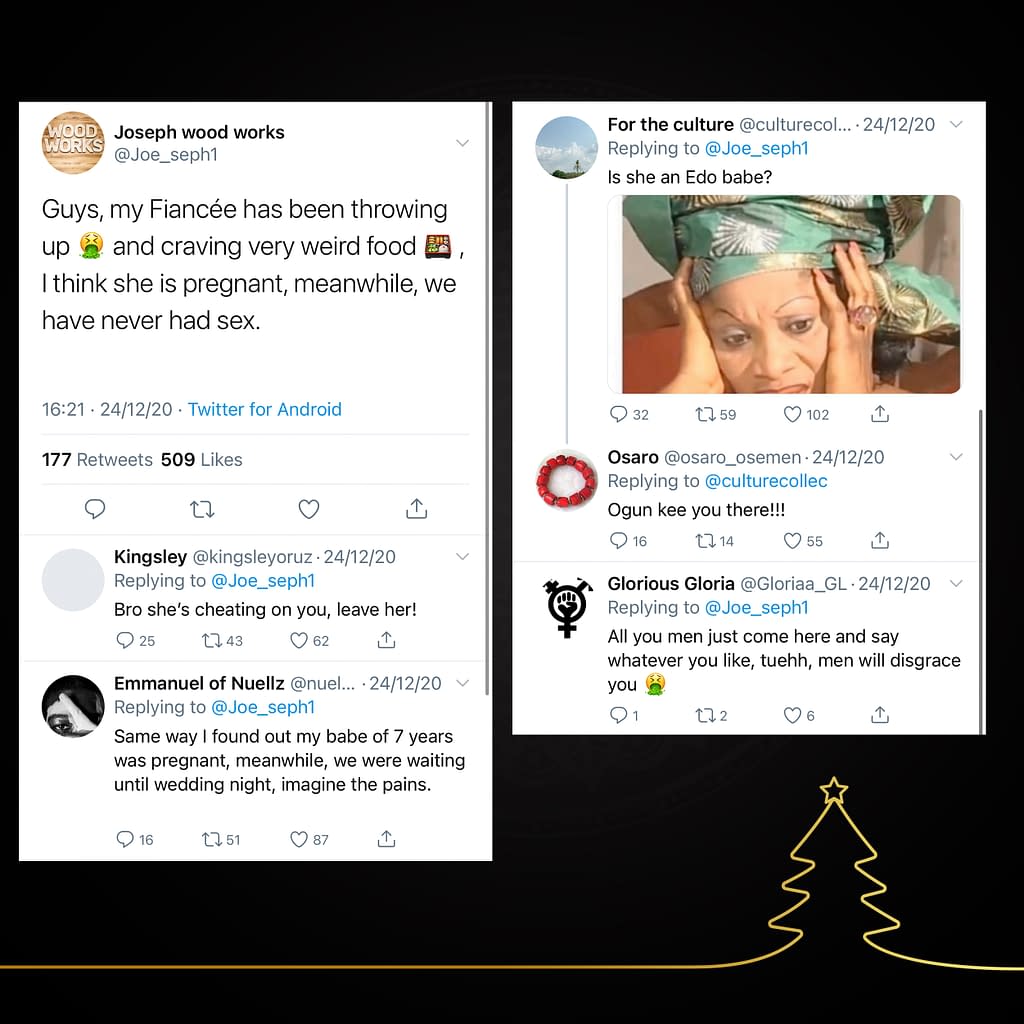Reply to Glorious Gloria's tweet
The width and height of the screenshot is (1024, 1024).
pos(618,715)
